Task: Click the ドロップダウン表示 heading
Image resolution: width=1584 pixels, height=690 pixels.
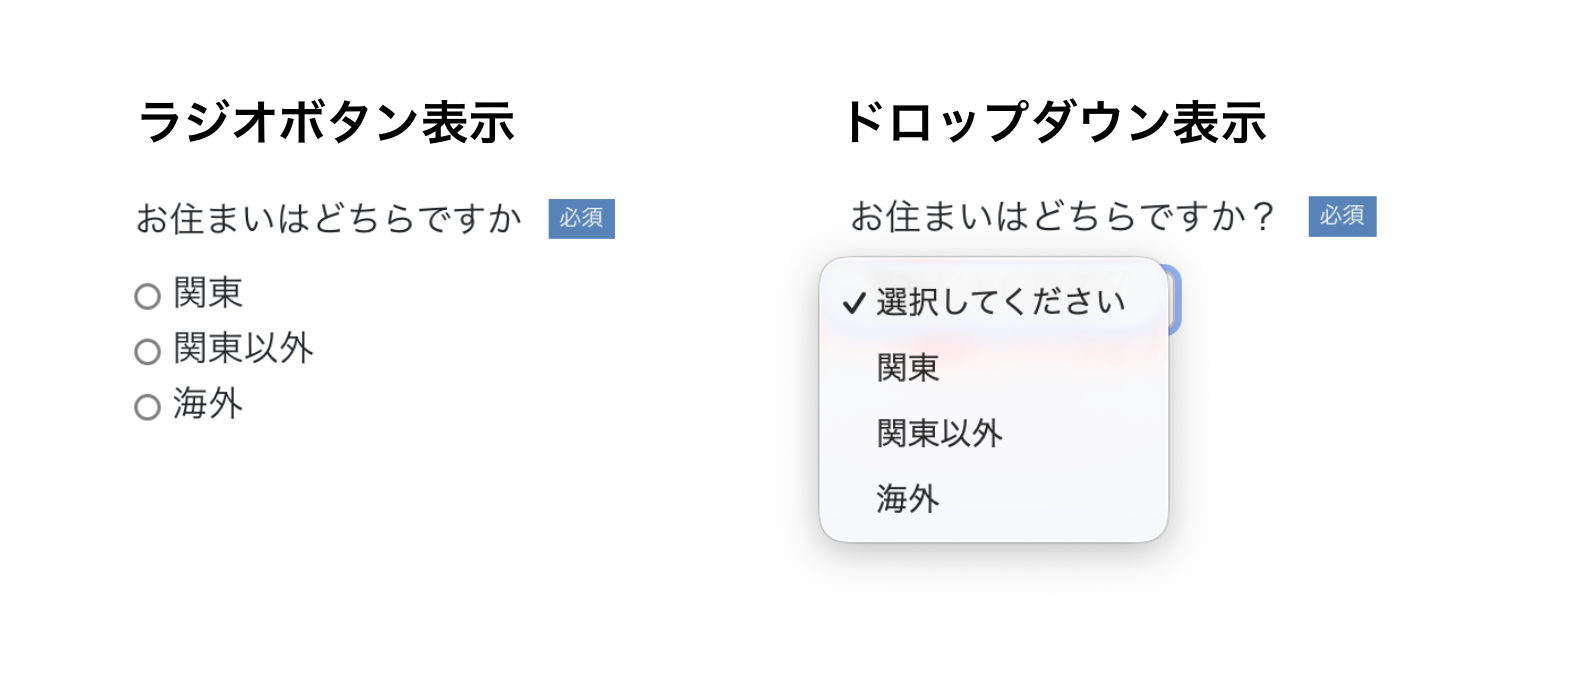Action: click(1054, 123)
